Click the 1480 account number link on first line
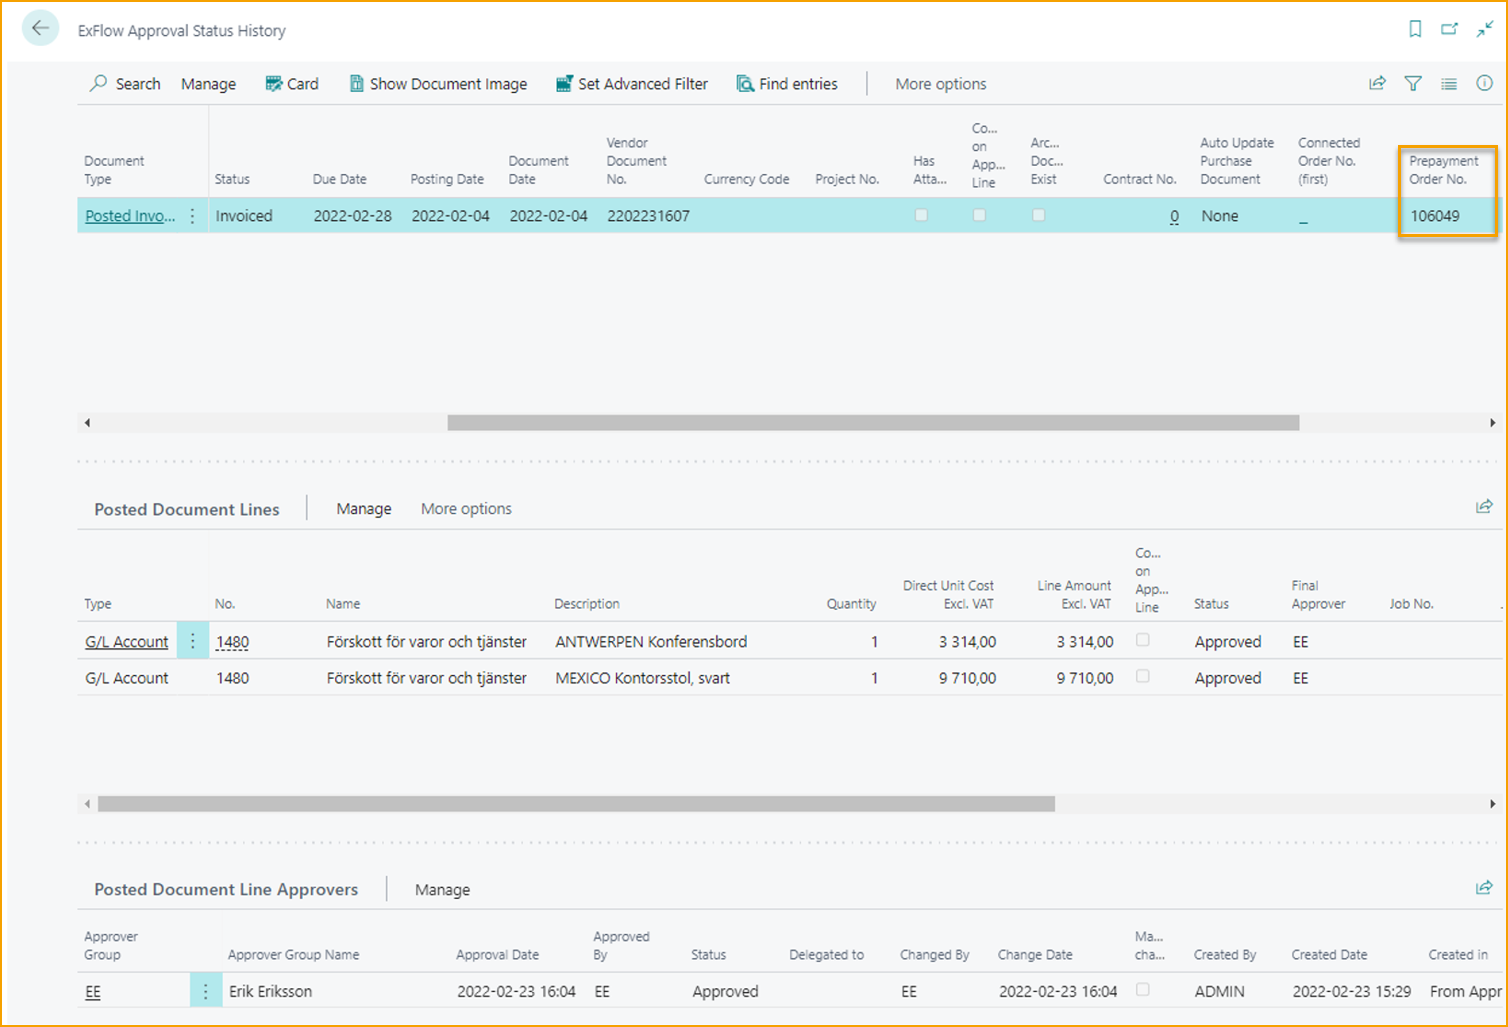1508x1027 pixels. point(232,642)
